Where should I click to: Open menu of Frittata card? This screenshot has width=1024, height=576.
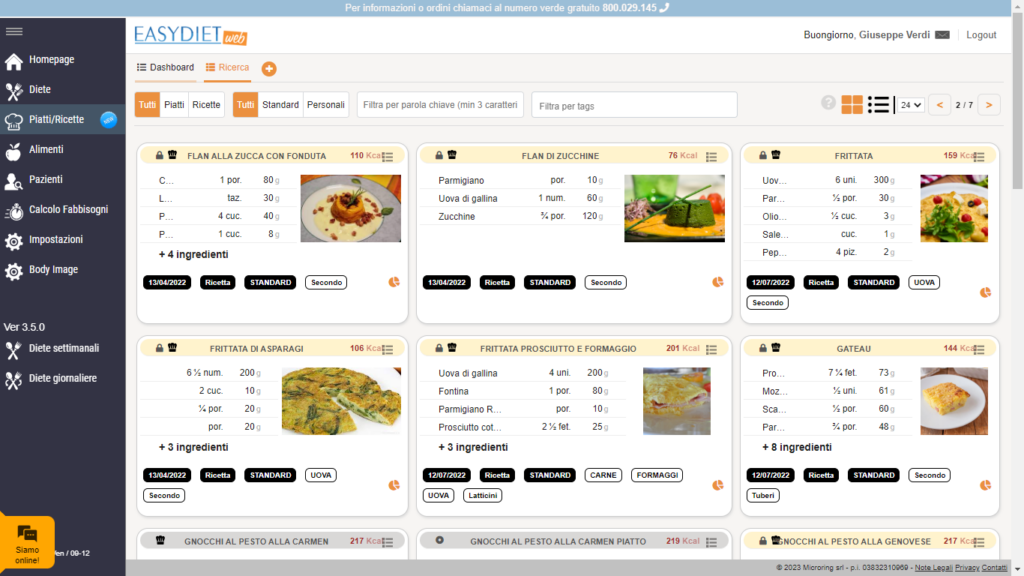pos(979,157)
